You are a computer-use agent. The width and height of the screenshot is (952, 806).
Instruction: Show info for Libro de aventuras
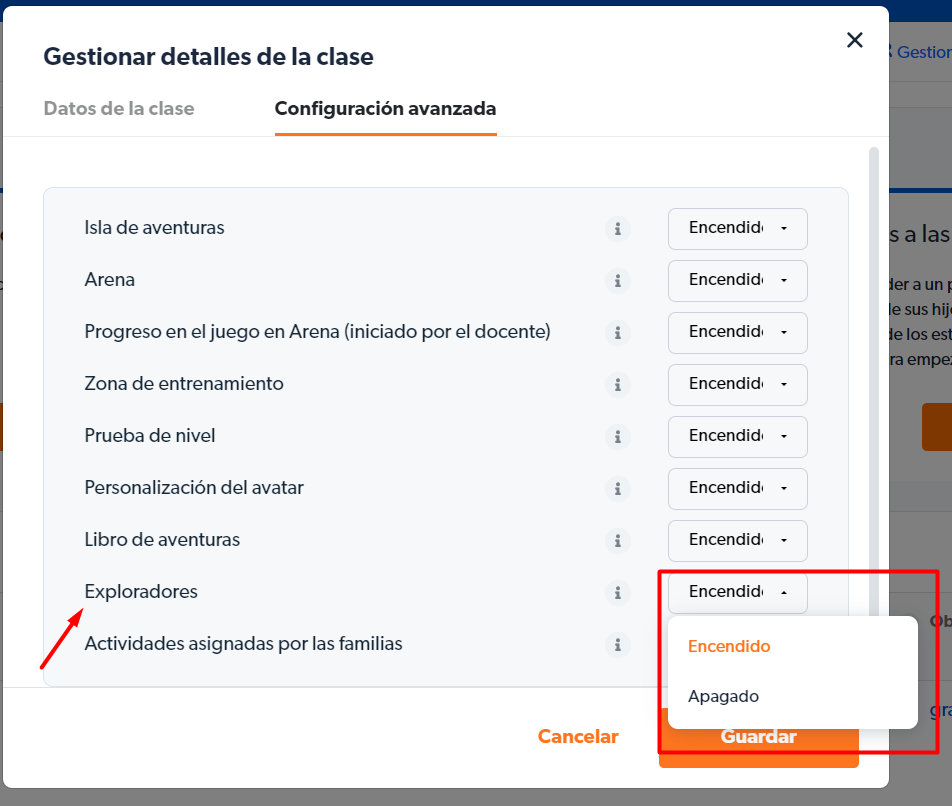point(618,541)
